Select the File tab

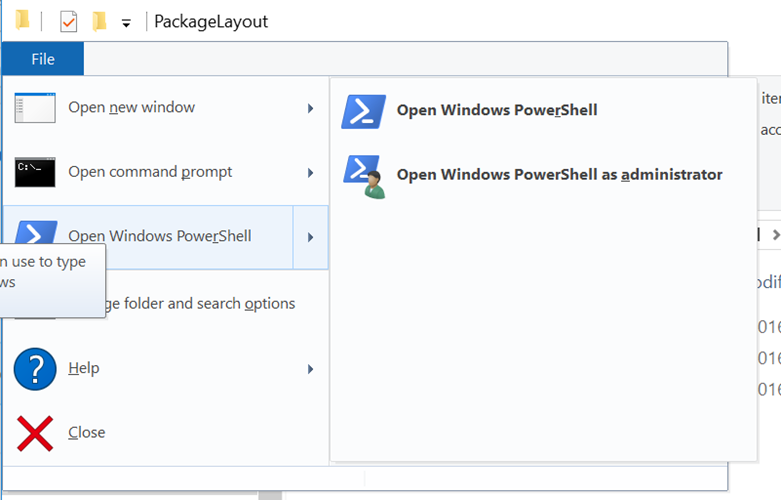43,59
